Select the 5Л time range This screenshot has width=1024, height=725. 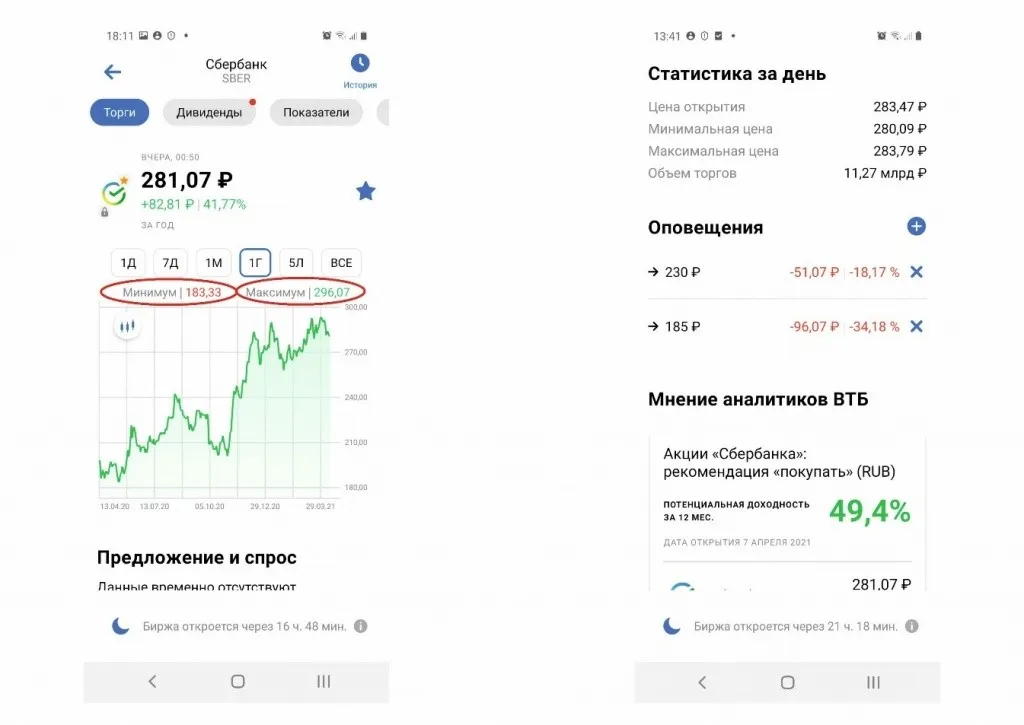[297, 263]
